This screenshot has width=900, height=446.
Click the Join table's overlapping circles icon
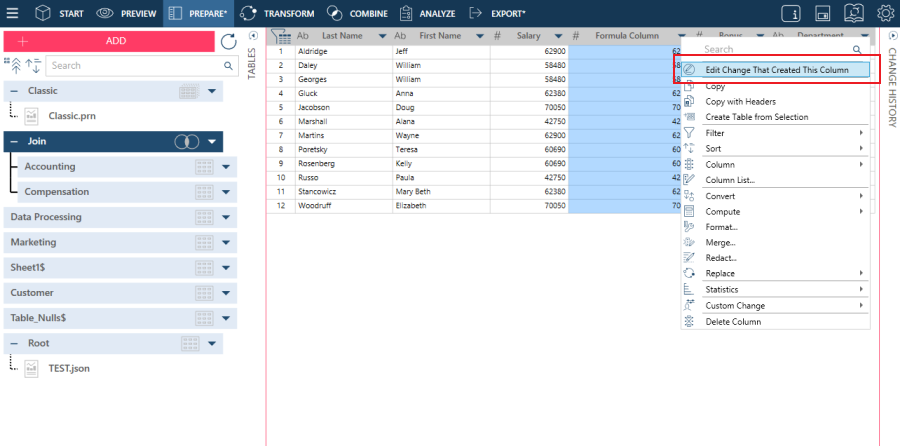186,142
